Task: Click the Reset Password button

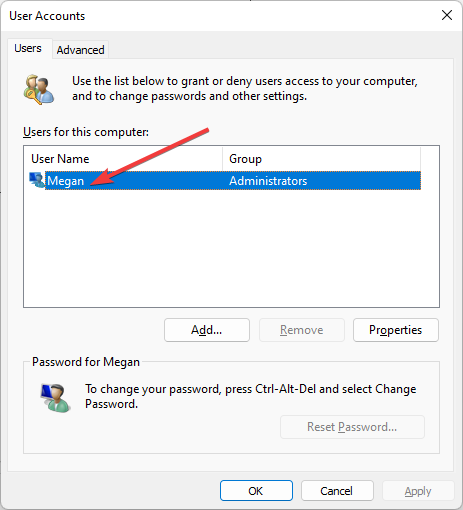Action: point(352,427)
